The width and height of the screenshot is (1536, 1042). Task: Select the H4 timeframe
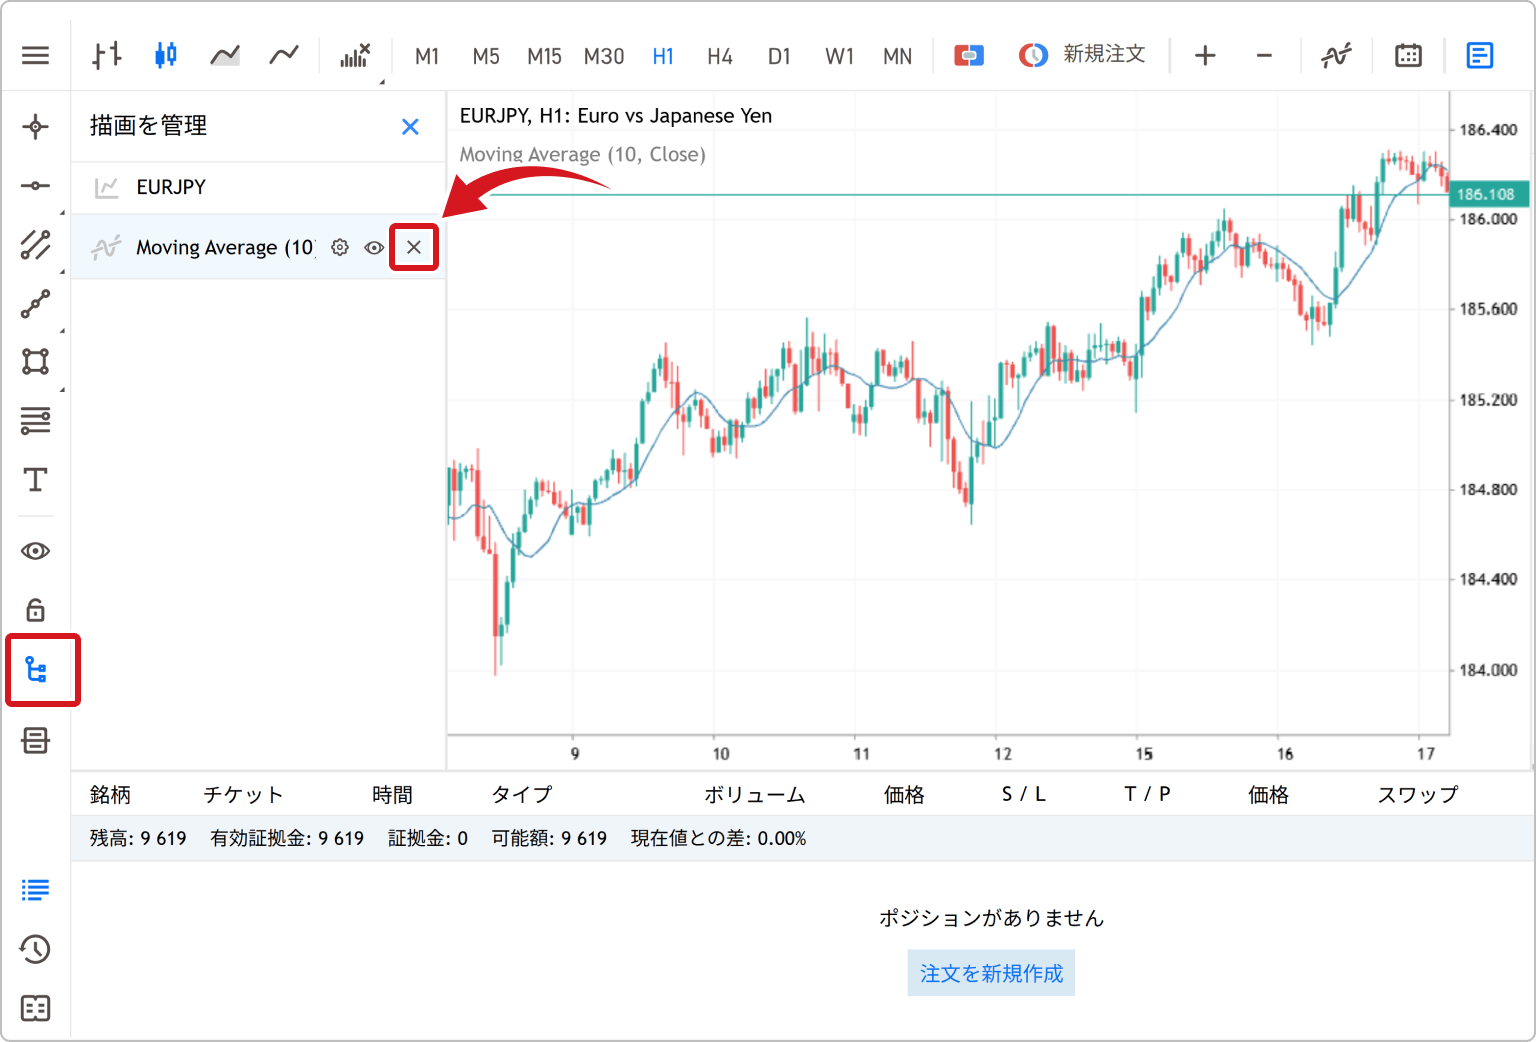click(720, 56)
